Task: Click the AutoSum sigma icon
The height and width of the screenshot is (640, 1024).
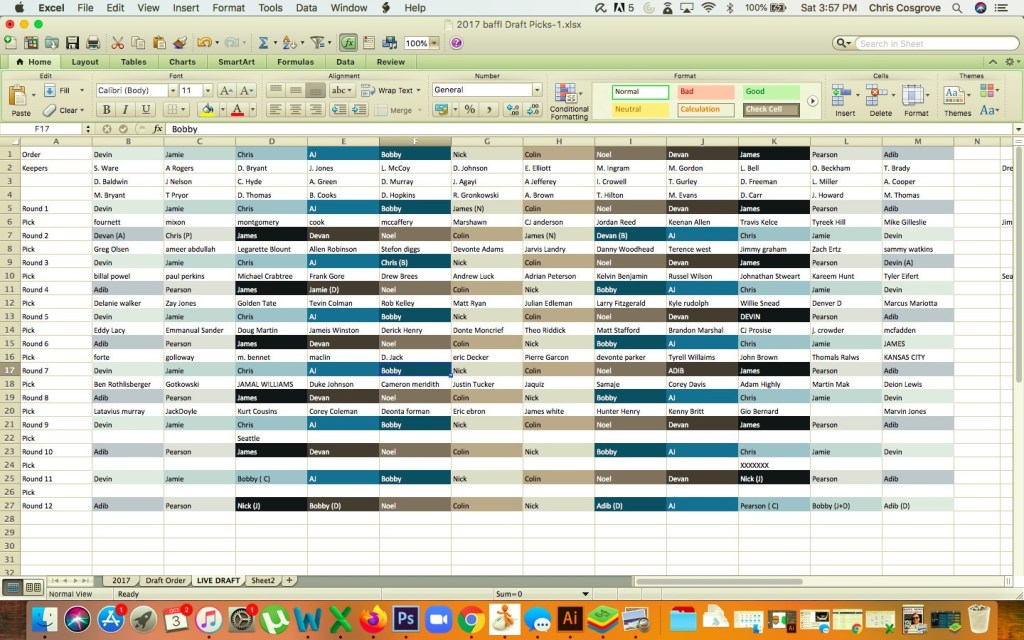Action: pyautogui.click(x=263, y=43)
